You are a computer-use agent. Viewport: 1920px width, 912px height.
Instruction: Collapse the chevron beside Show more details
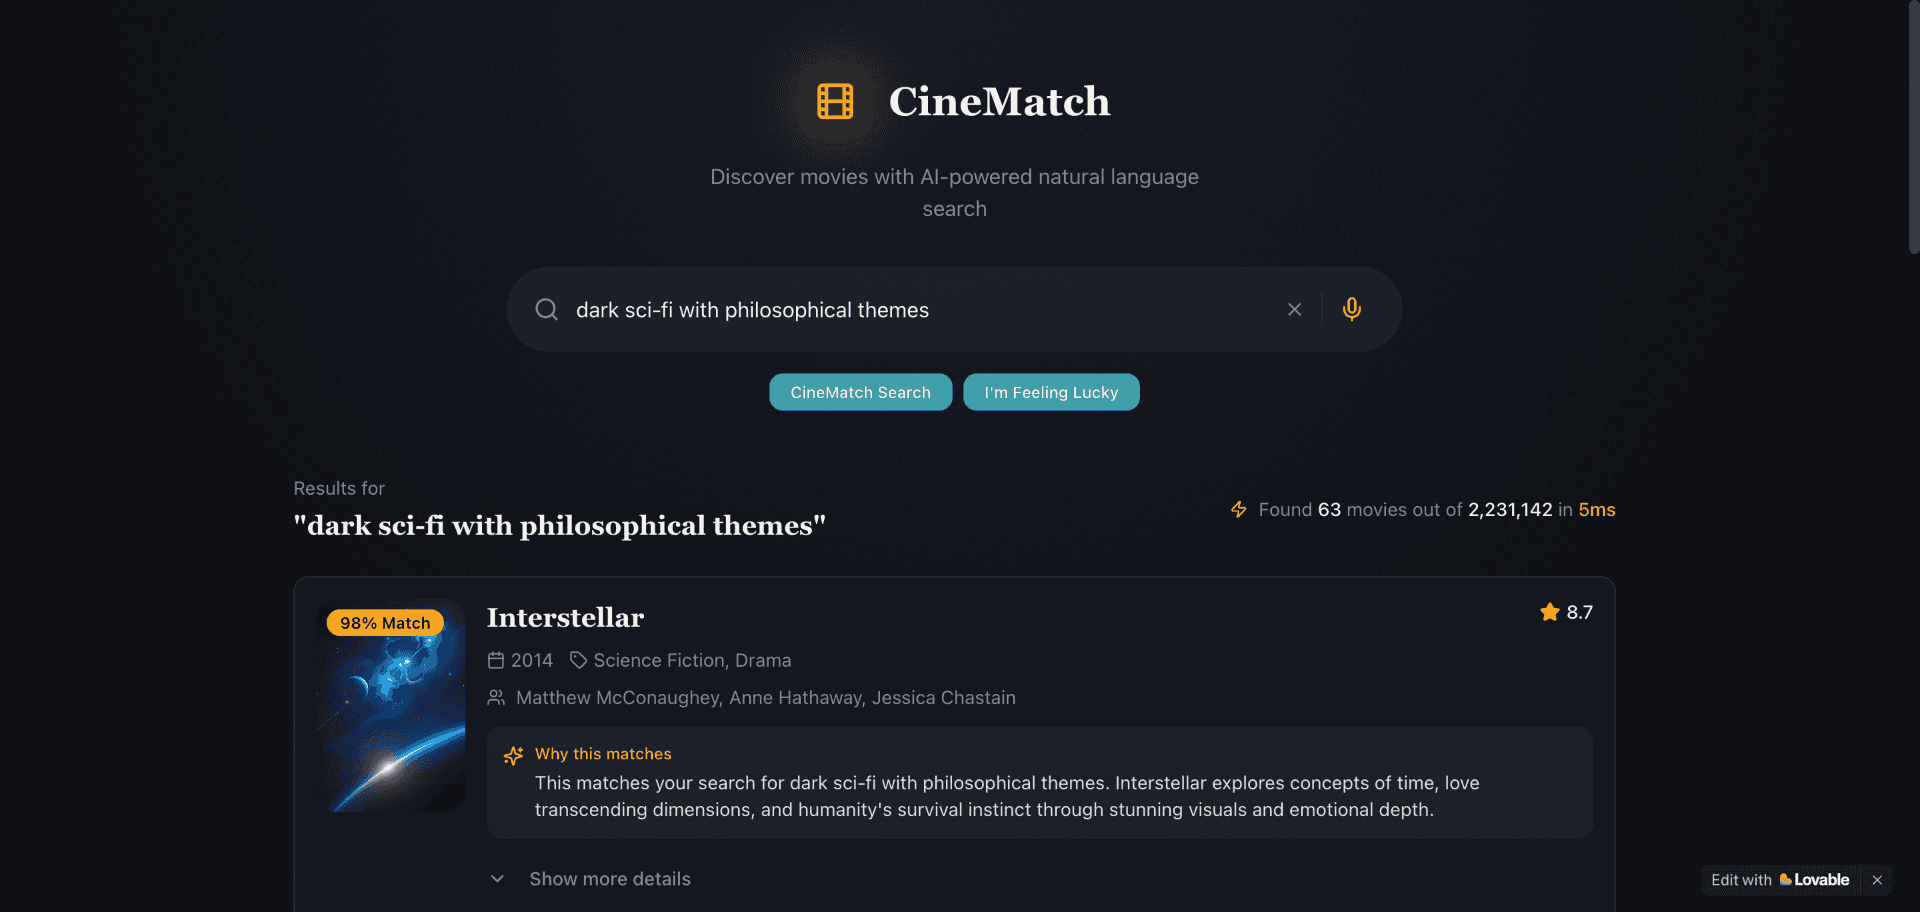[x=497, y=878]
